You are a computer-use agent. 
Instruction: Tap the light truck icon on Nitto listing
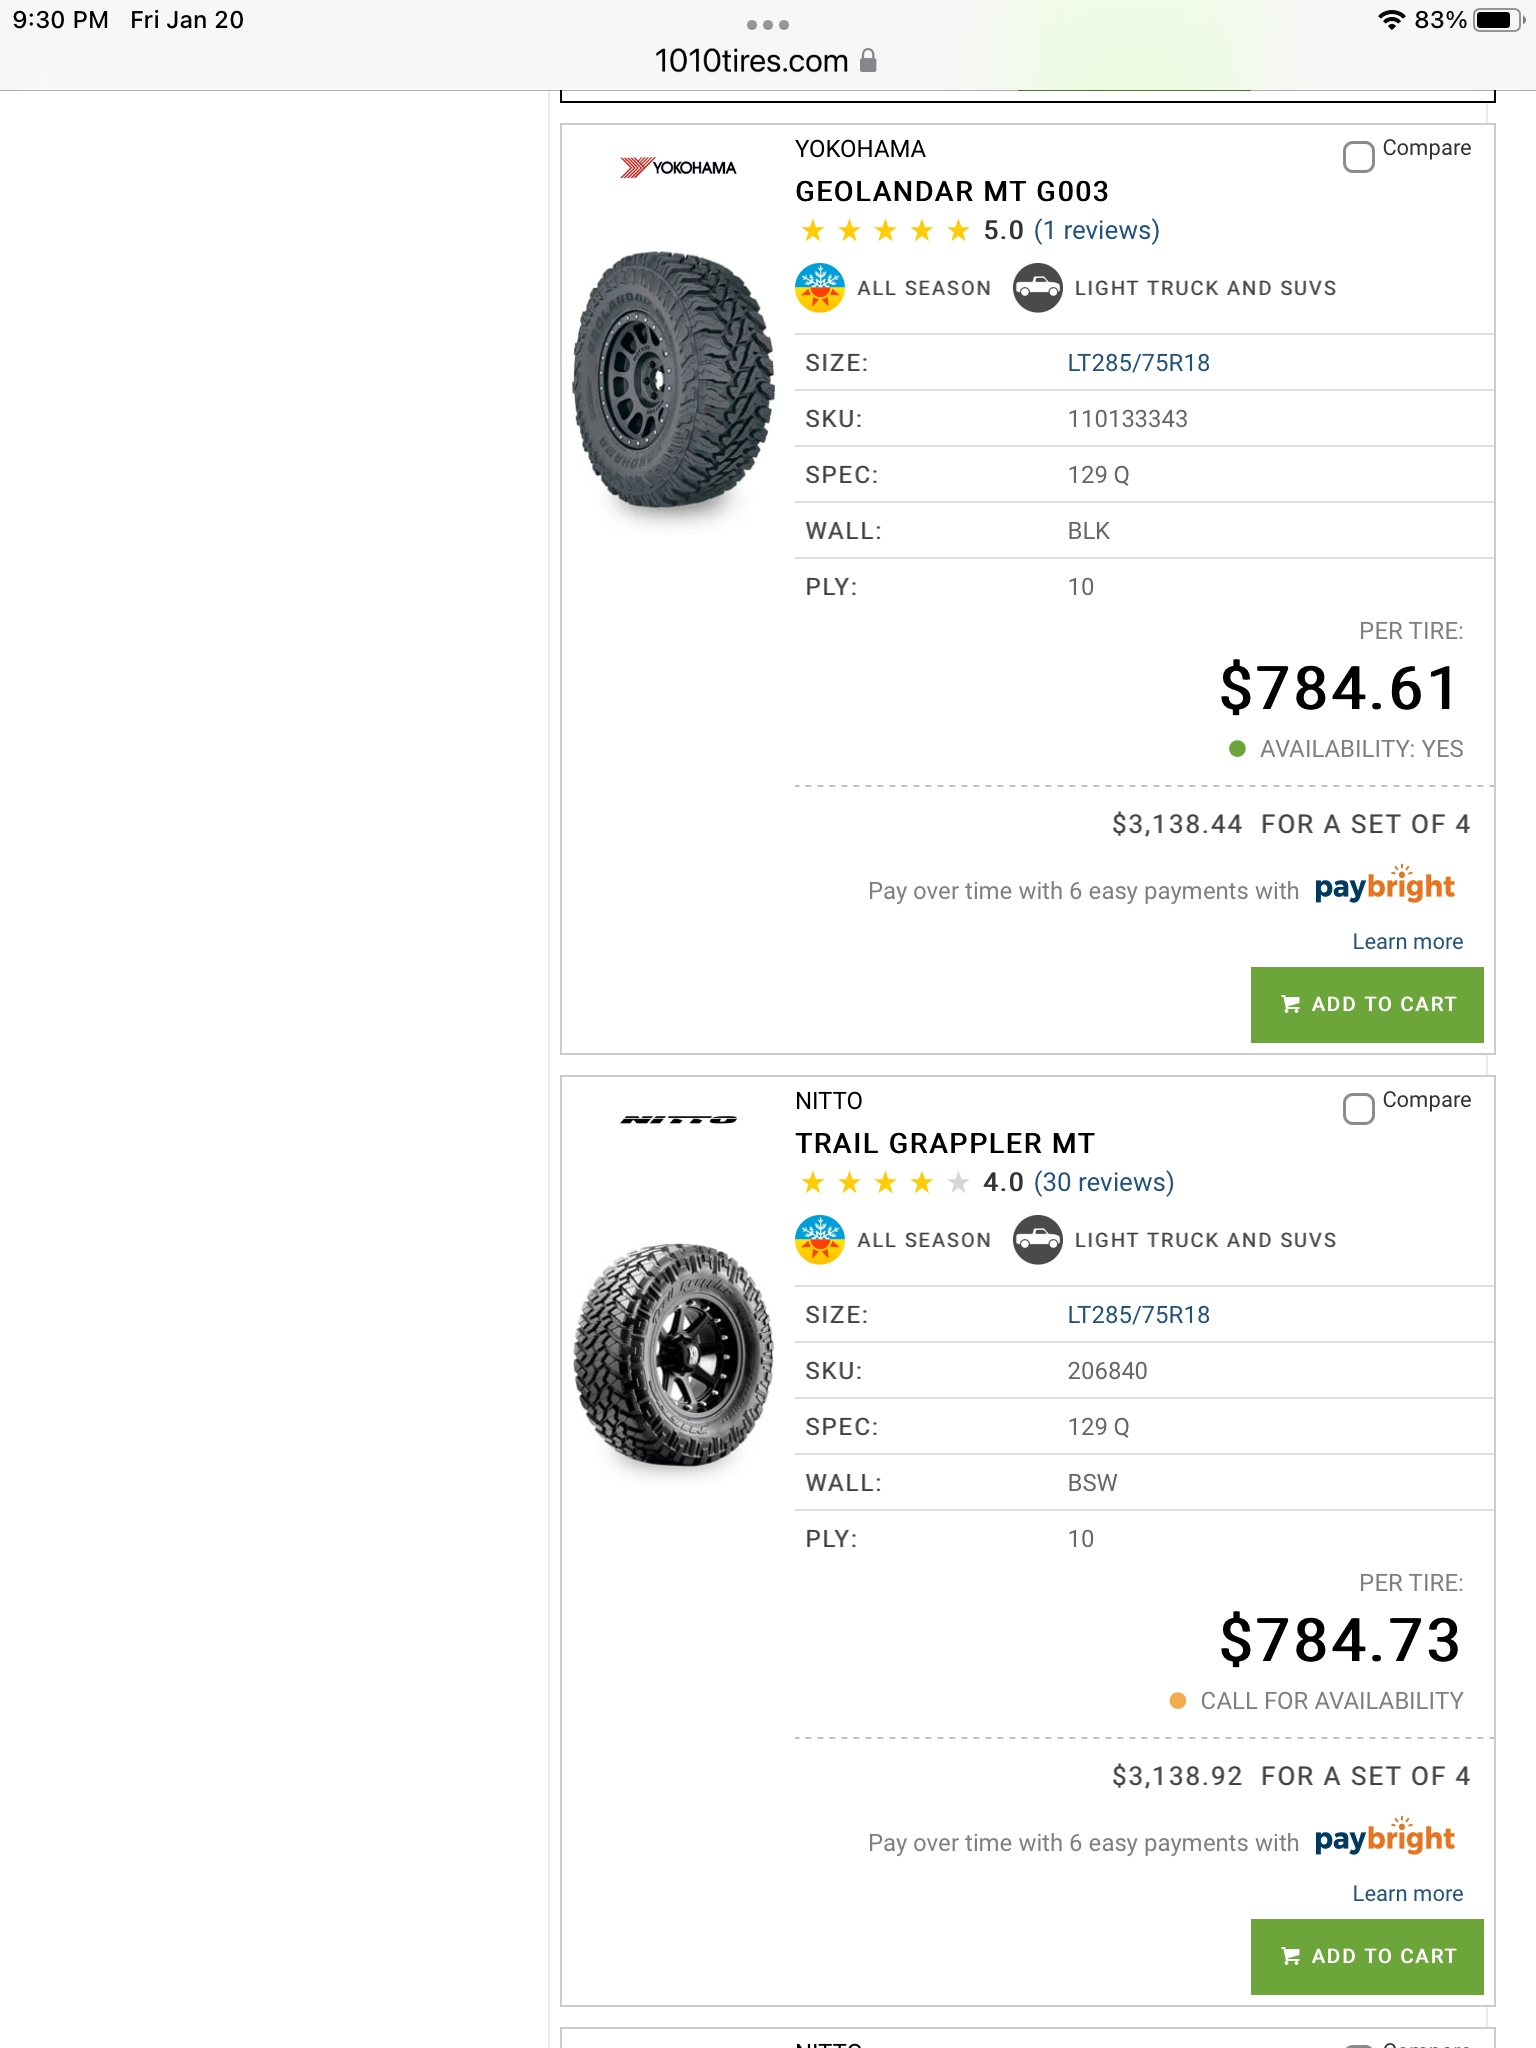pos(1037,1240)
